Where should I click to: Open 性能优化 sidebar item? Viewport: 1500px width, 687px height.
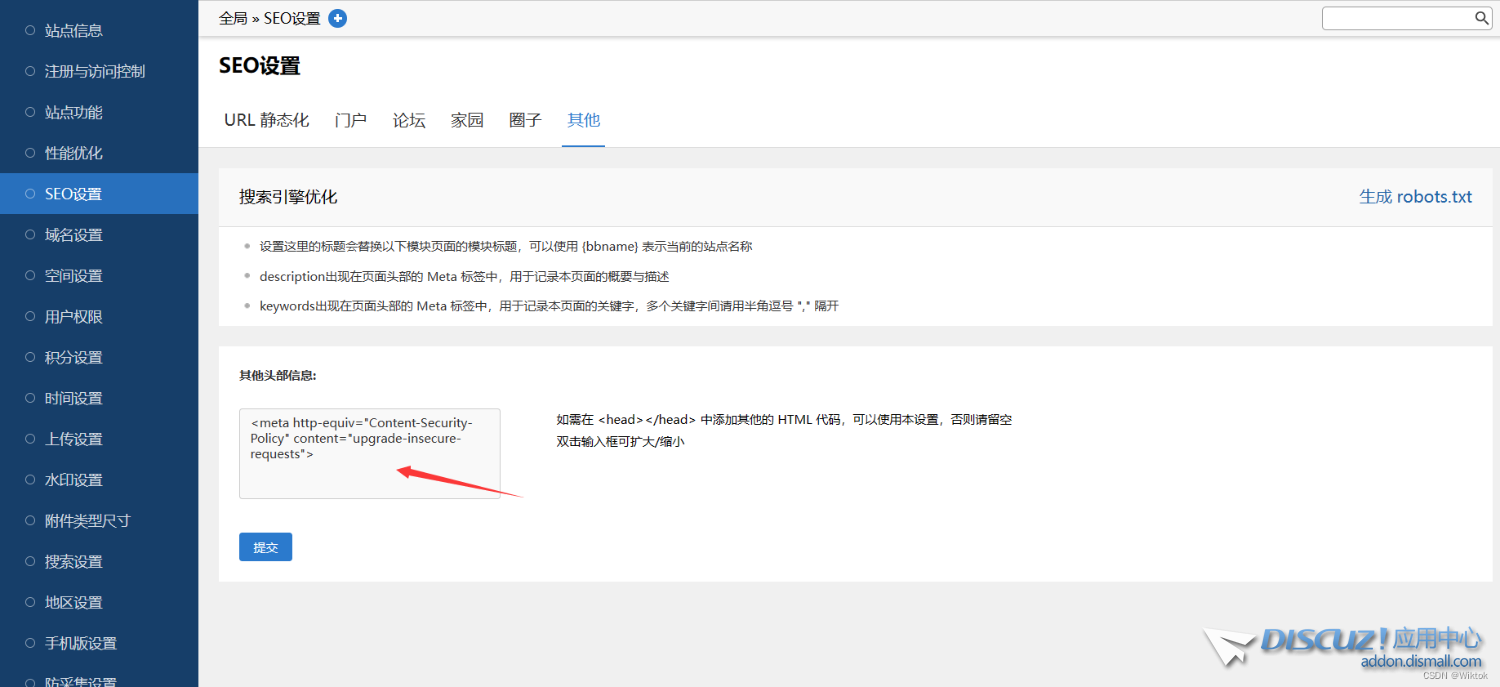74,153
